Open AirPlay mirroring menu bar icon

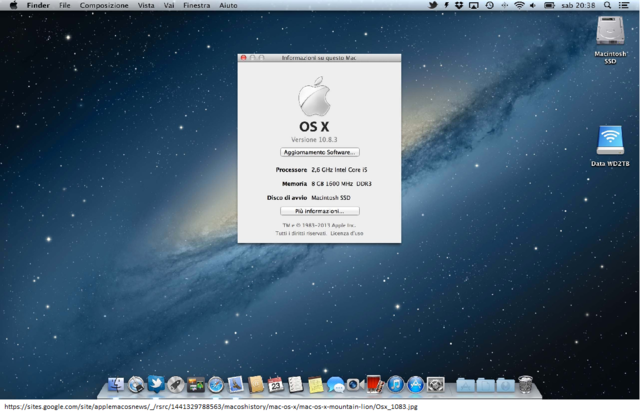[473, 5]
